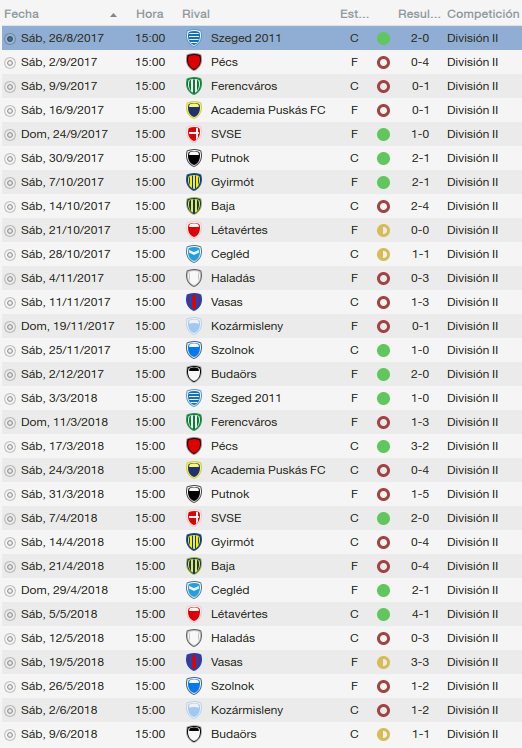Select the radio button for Sáb, 14/10/2017

click(10, 207)
